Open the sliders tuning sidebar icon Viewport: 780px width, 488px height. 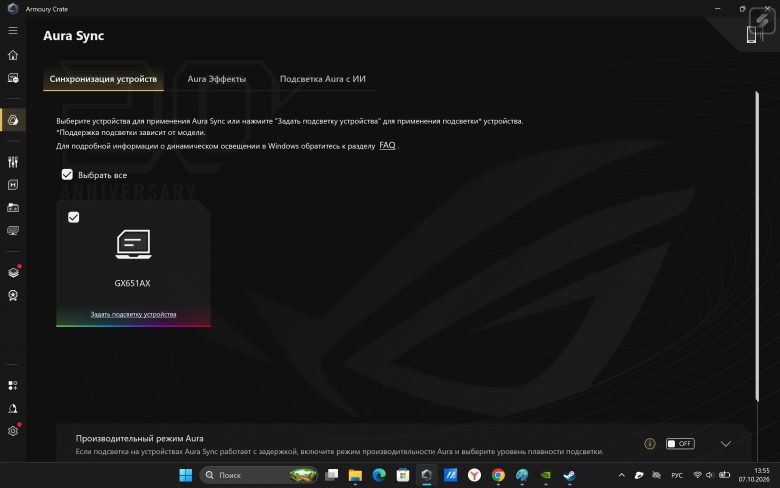click(13, 162)
